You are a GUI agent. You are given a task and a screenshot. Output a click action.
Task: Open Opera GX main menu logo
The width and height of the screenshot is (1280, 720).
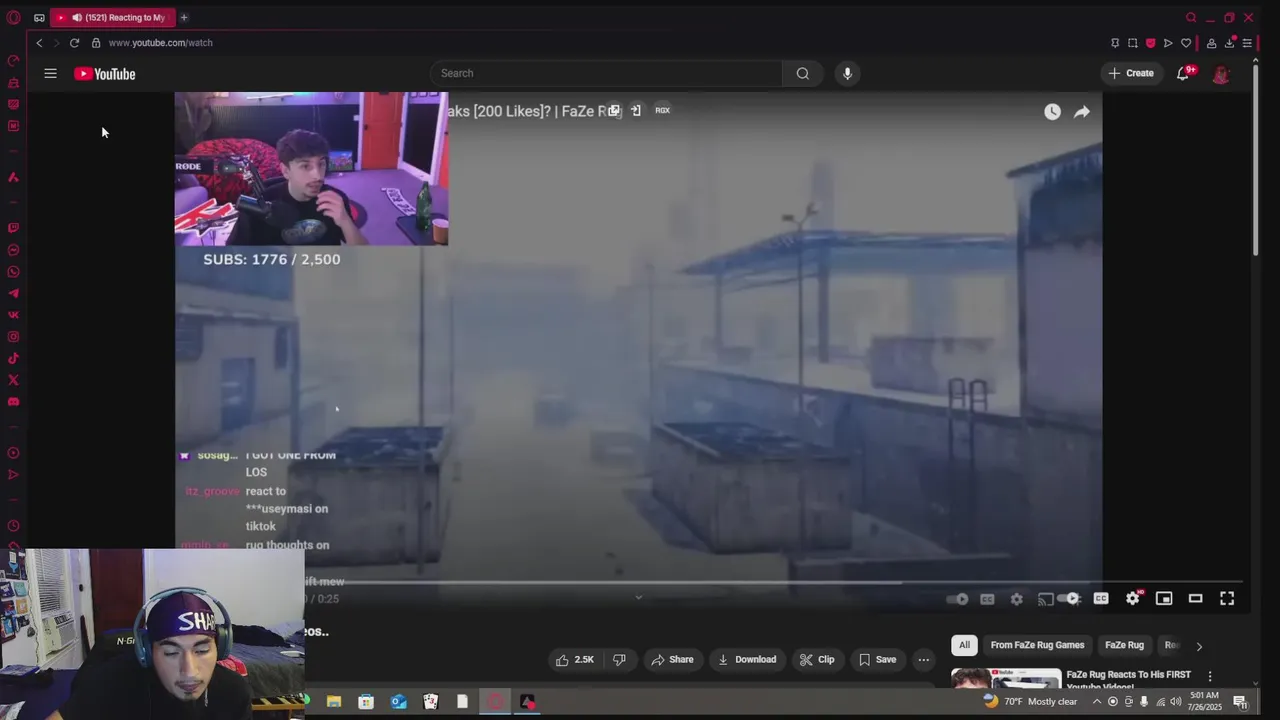13,17
